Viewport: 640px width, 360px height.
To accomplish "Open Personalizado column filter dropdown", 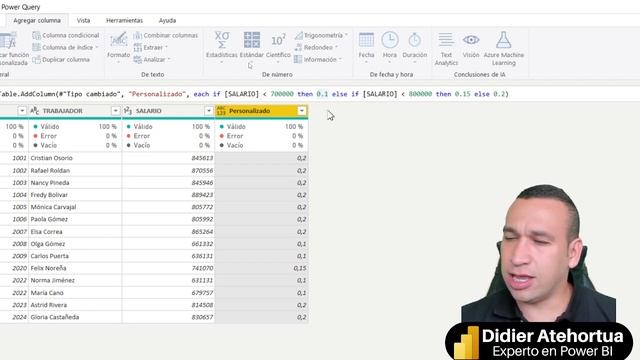I will tap(302, 111).
